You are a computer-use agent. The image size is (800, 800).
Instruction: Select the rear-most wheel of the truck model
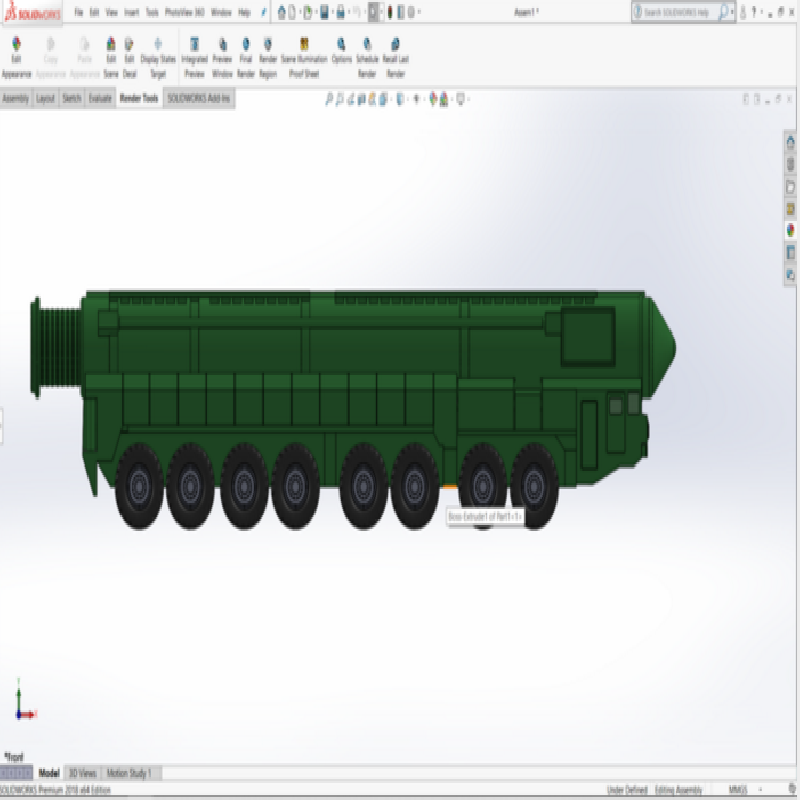139,486
